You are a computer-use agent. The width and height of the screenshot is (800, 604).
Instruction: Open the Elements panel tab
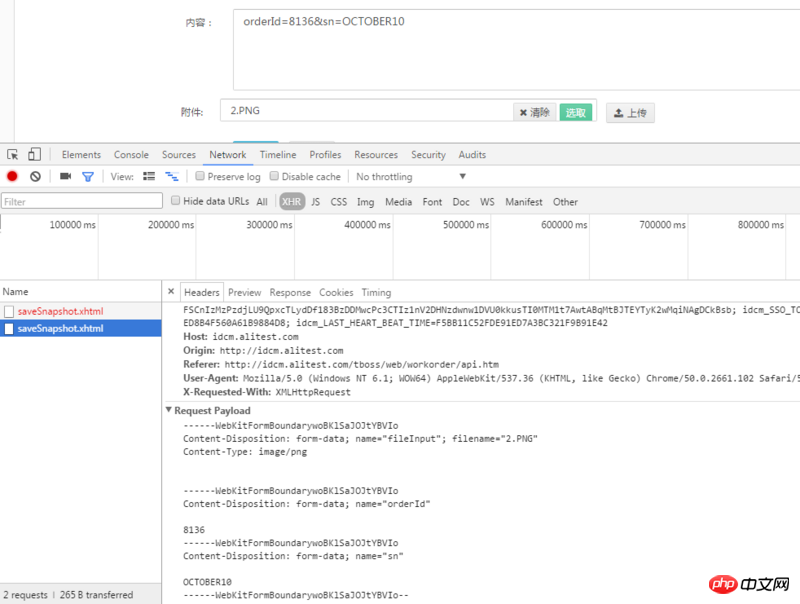(x=81, y=155)
